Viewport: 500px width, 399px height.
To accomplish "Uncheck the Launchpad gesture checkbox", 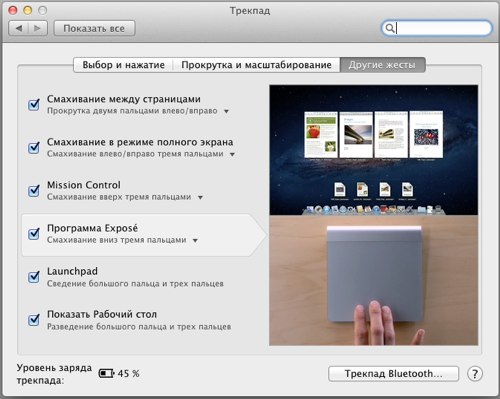I will click(x=34, y=276).
